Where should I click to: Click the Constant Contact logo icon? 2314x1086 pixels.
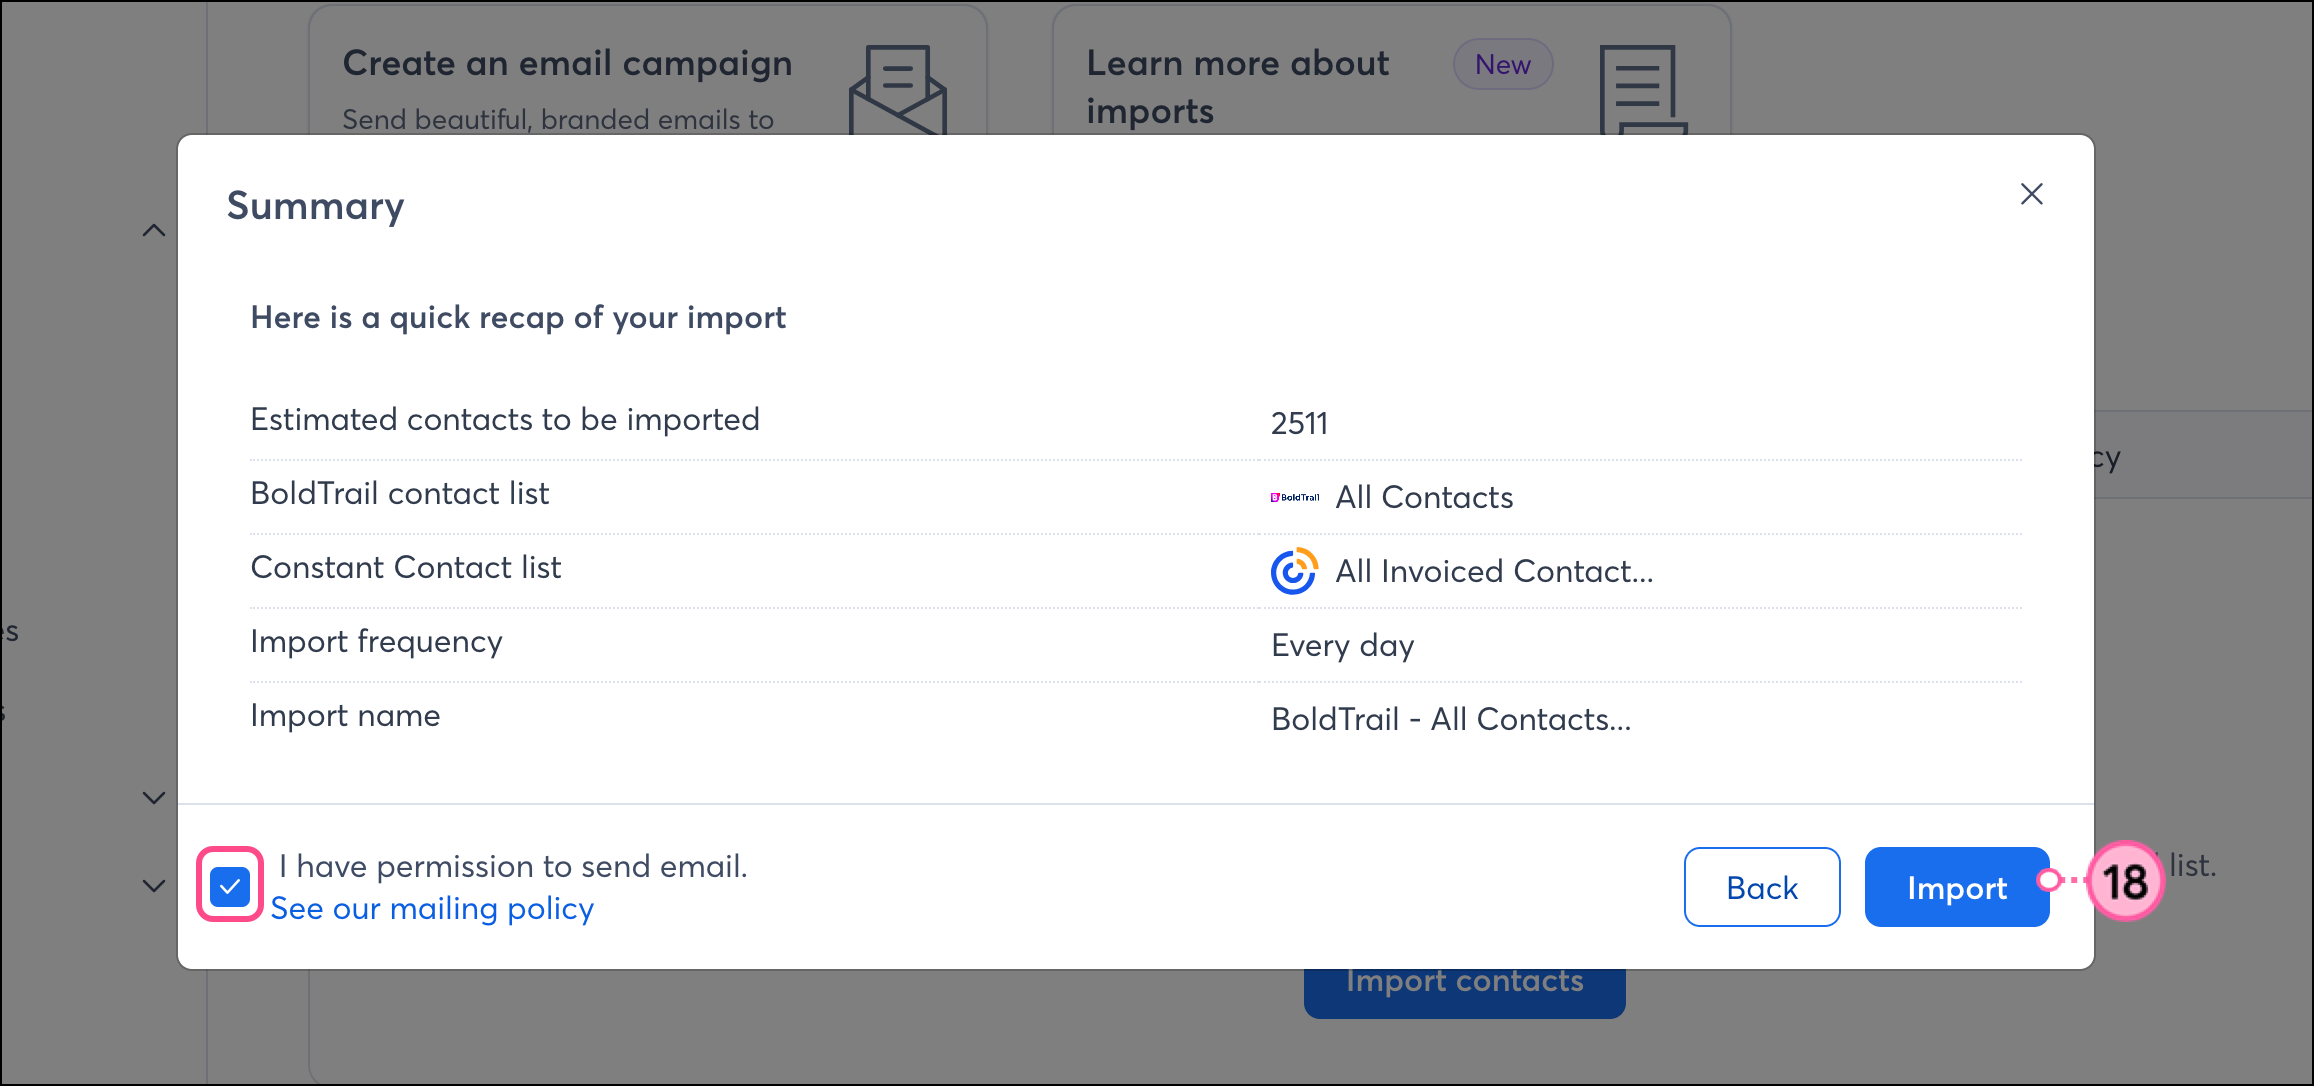point(1294,571)
